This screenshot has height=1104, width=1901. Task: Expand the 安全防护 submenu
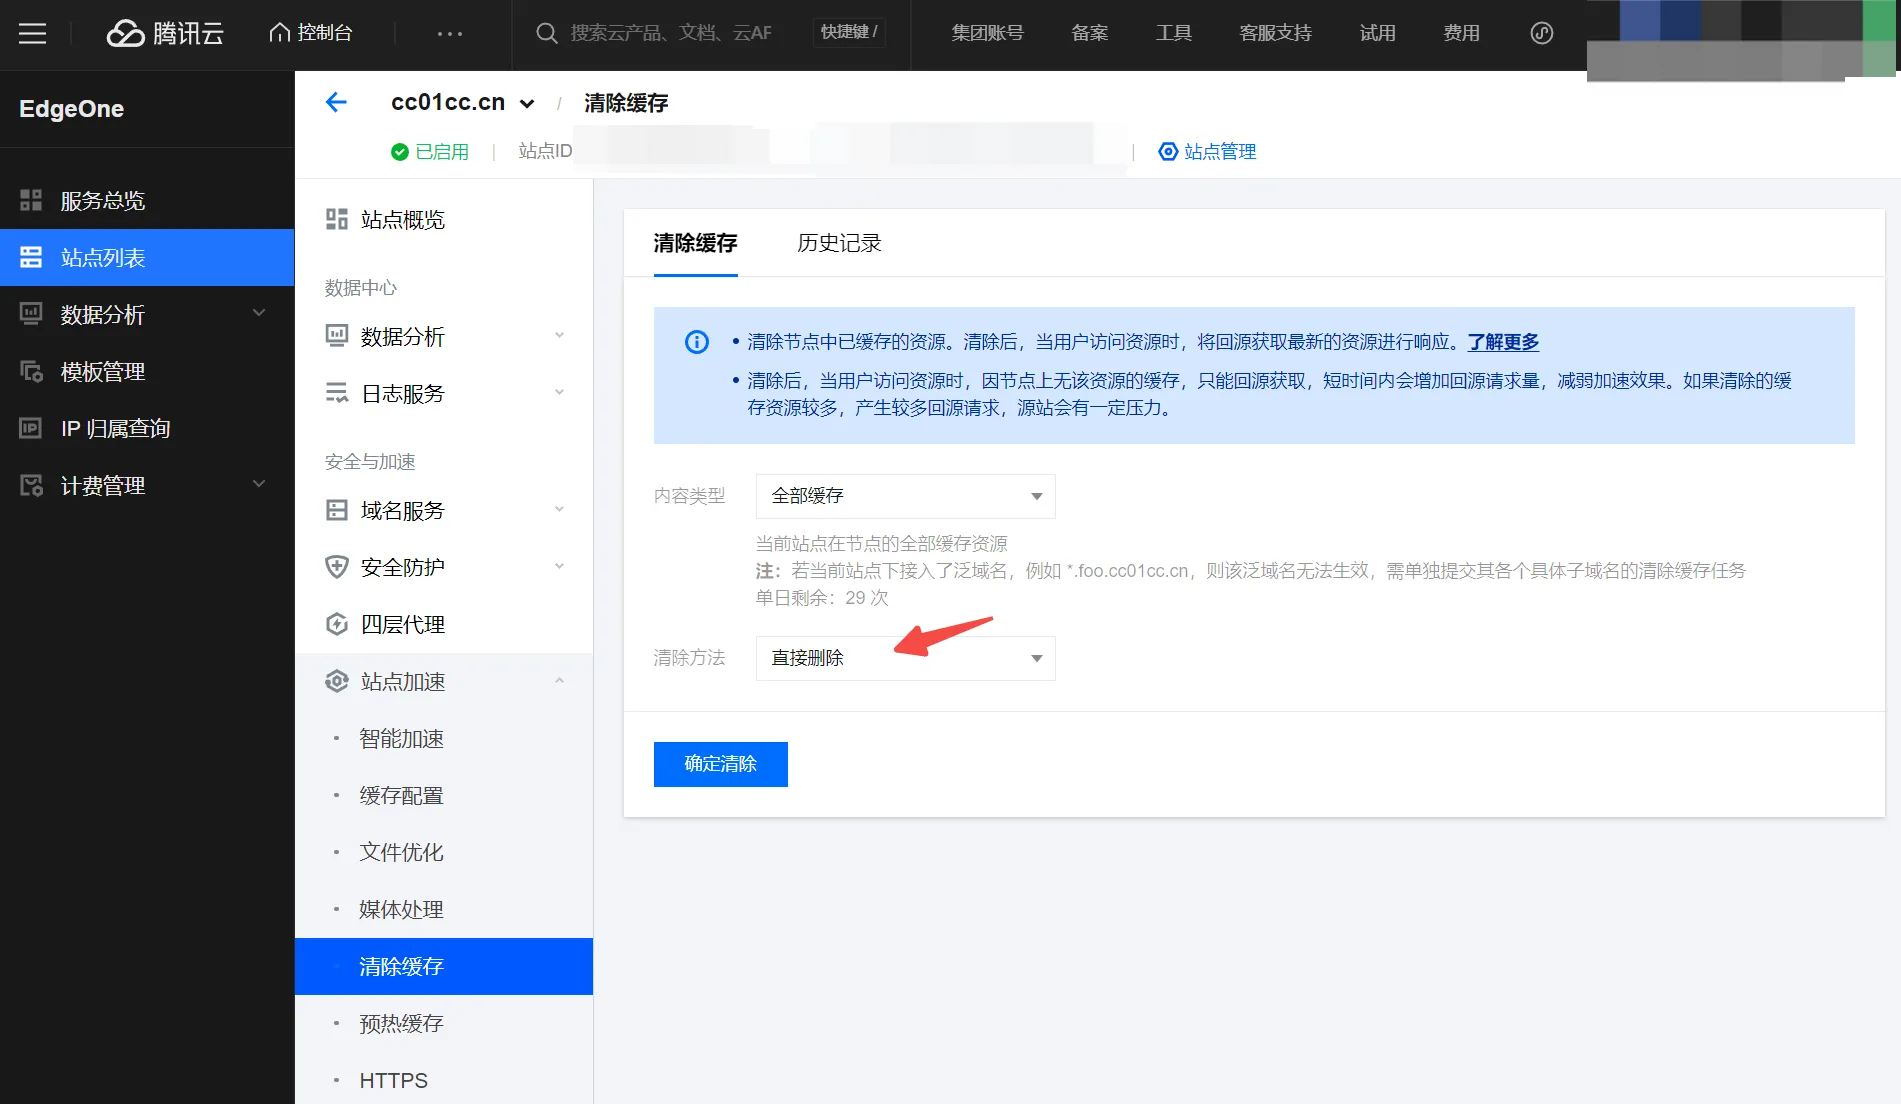click(444, 567)
